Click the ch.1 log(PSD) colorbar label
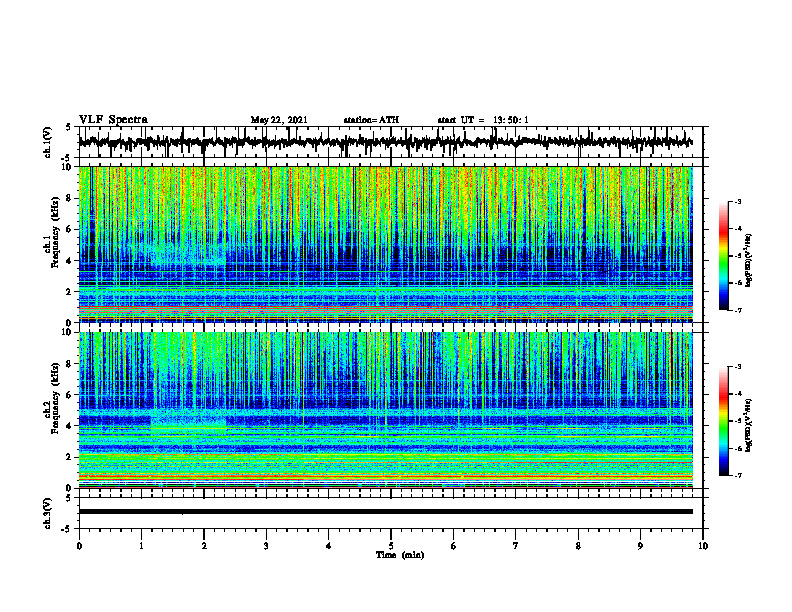 pyautogui.click(x=749, y=261)
